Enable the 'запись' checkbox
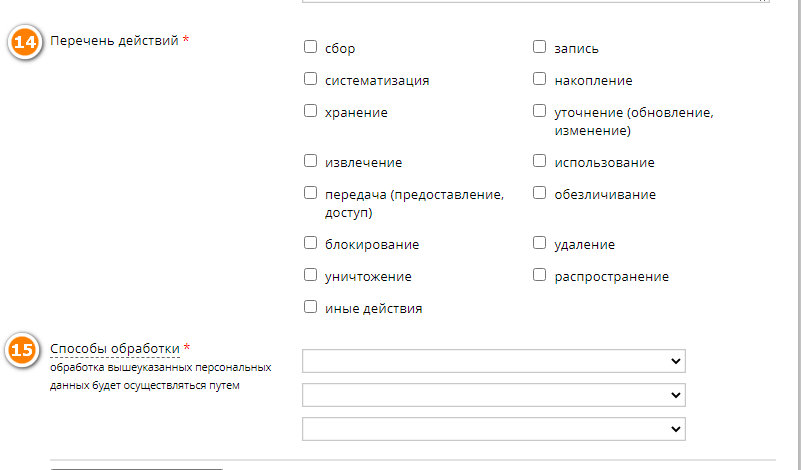Viewport: 801px width, 470px height. [x=540, y=47]
